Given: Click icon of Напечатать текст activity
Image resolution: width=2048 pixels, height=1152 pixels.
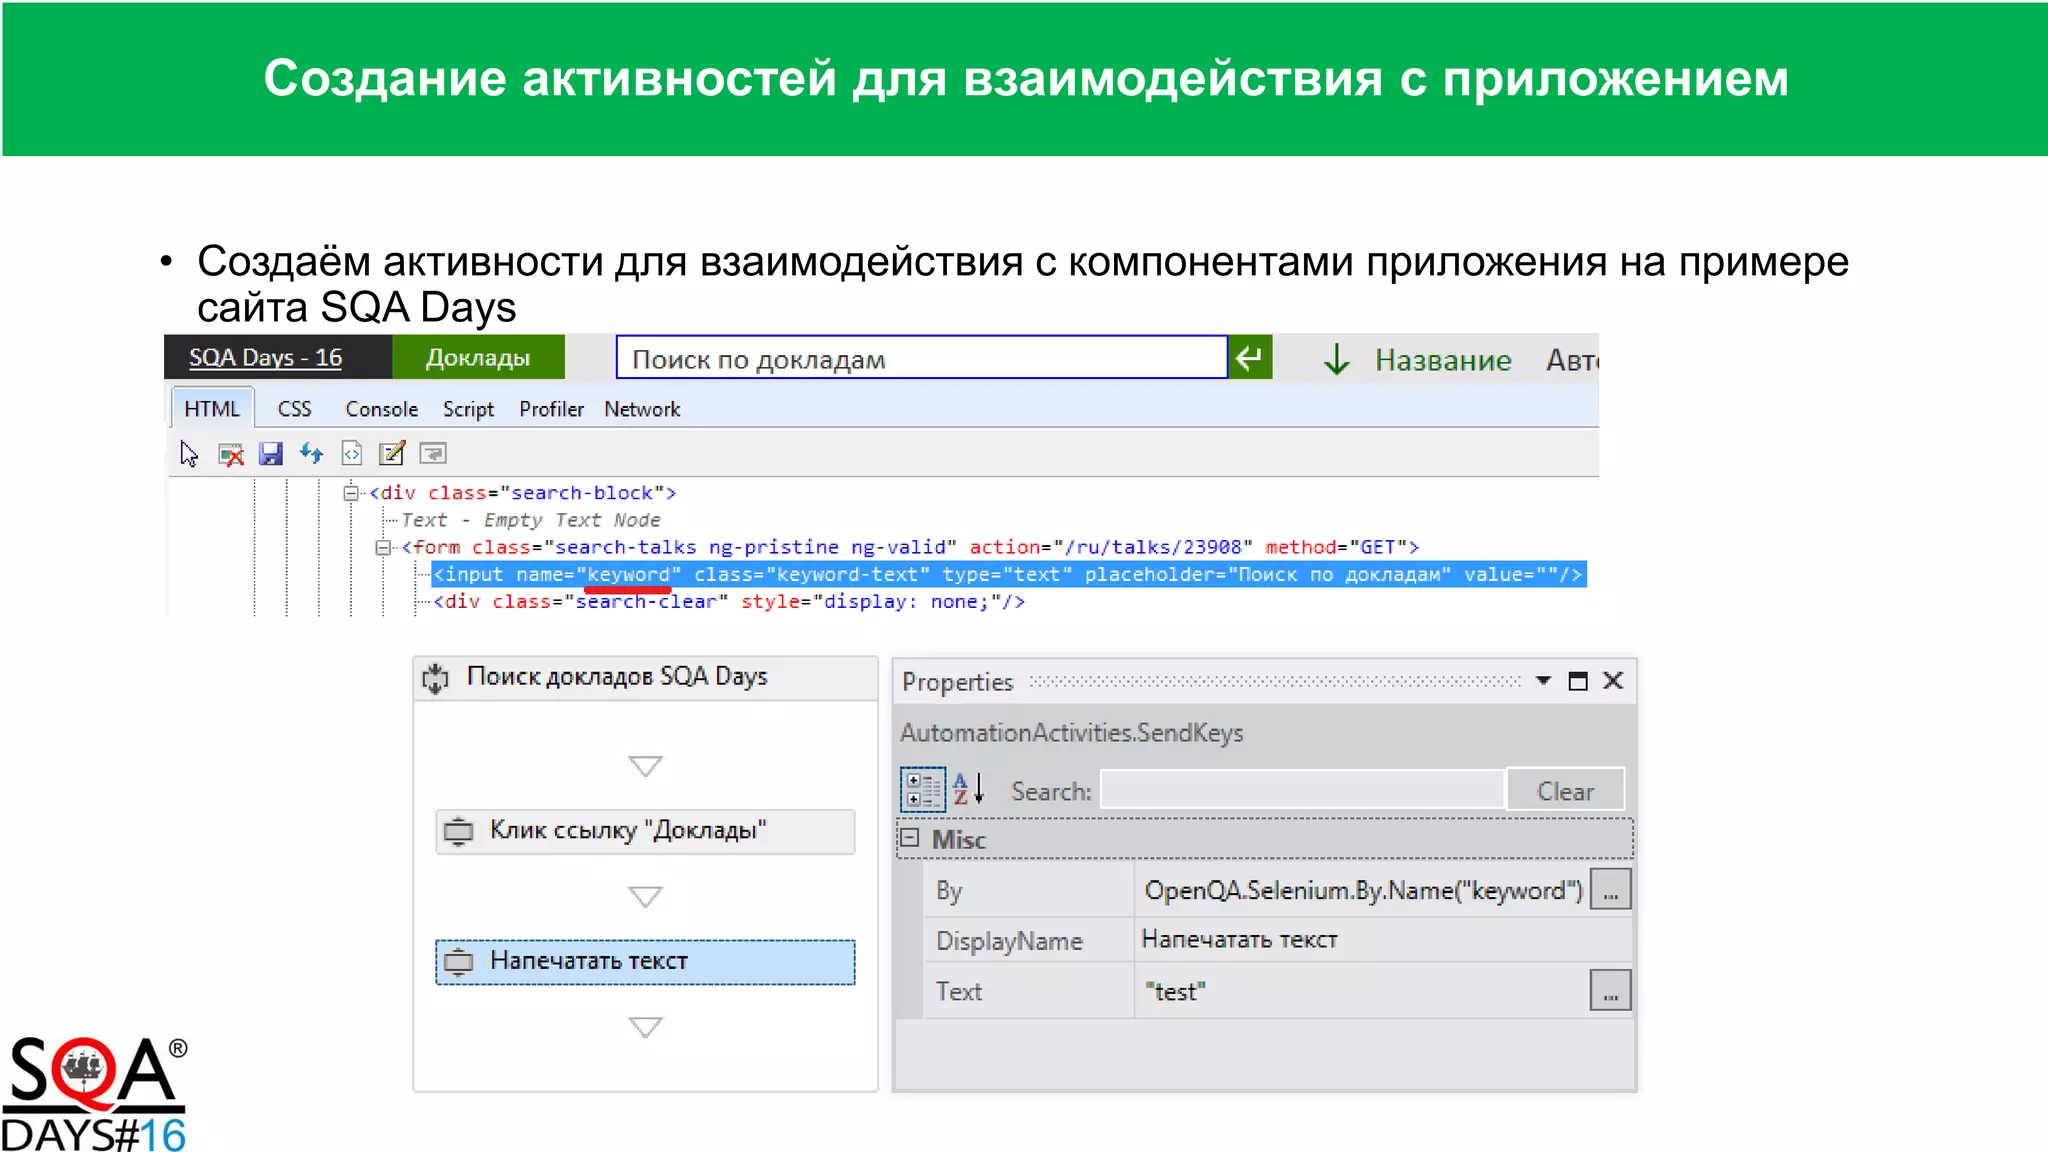Looking at the screenshot, I should point(458,962).
